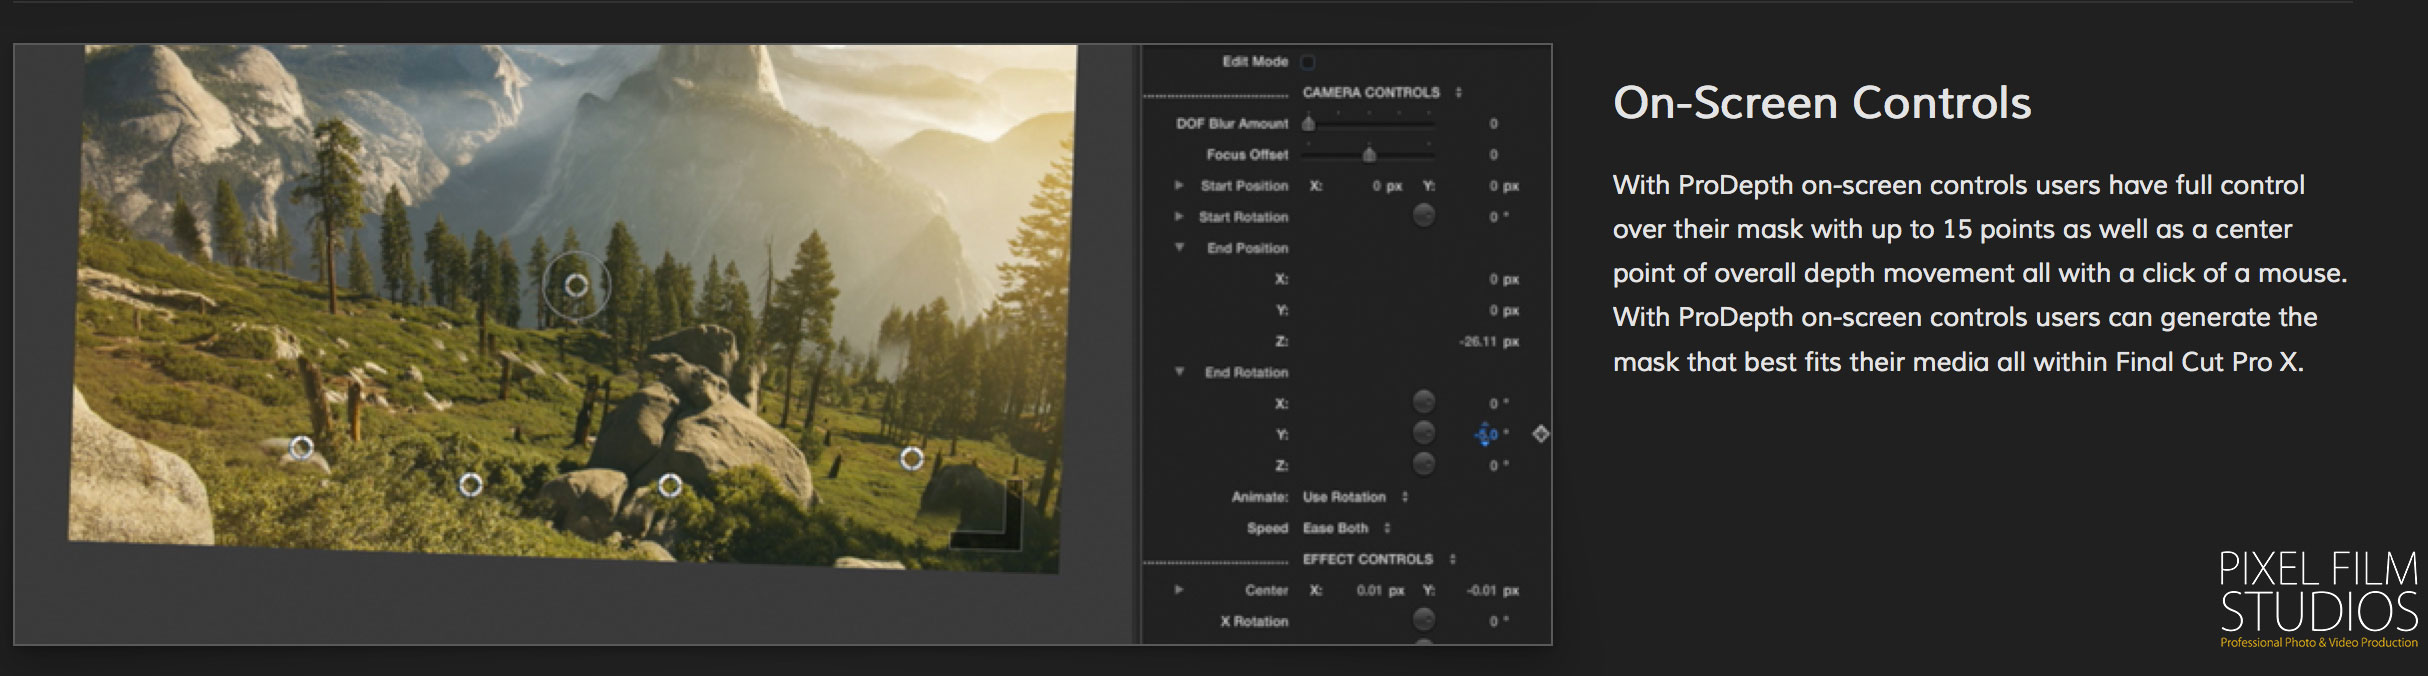Click the Focus Offset slider handle
2428x676 pixels.
pyautogui.click(x=1369, y=155)
